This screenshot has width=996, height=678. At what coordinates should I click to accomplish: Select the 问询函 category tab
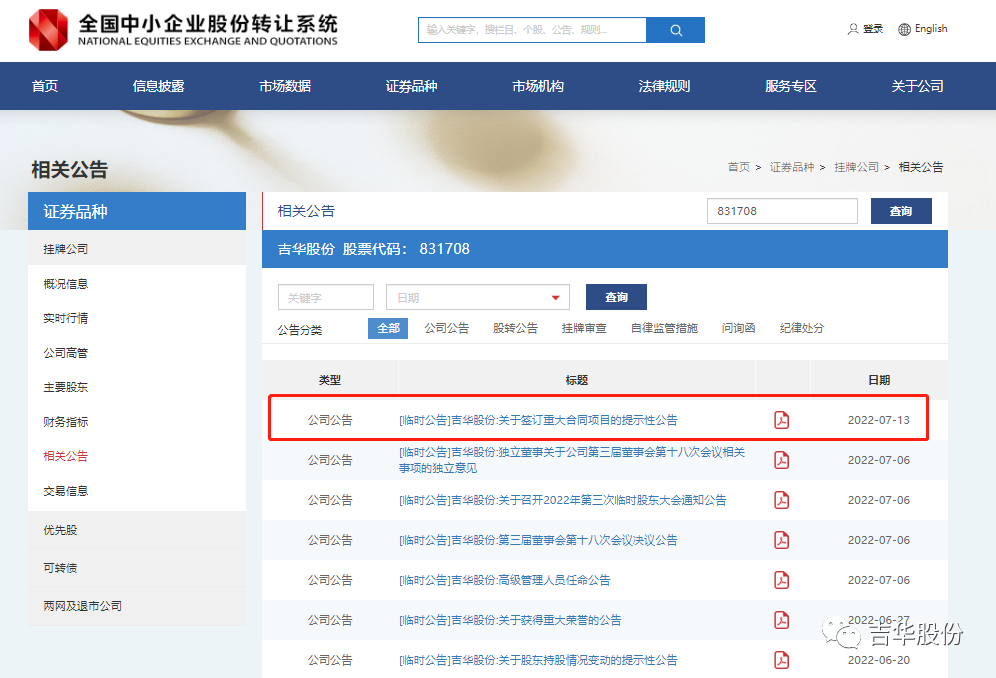tap(739, 329)
